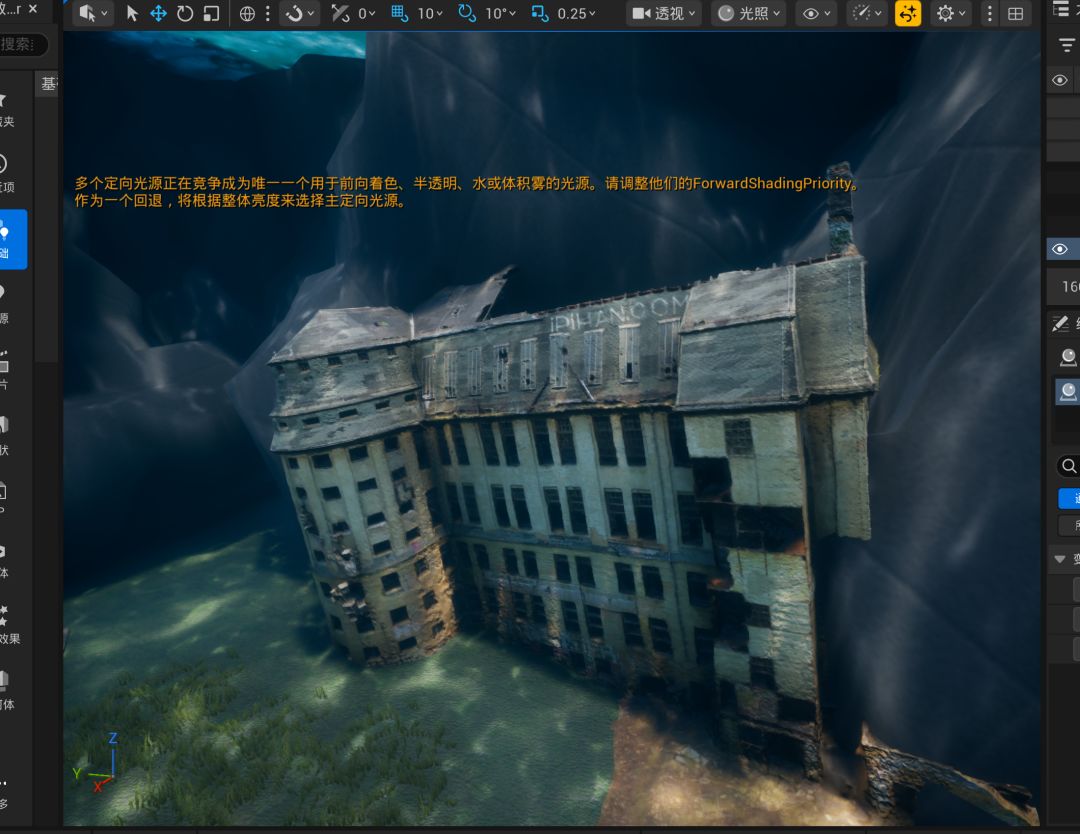
Task: Activate the Select objects arrow tool
Action: [x=132, y=13]
